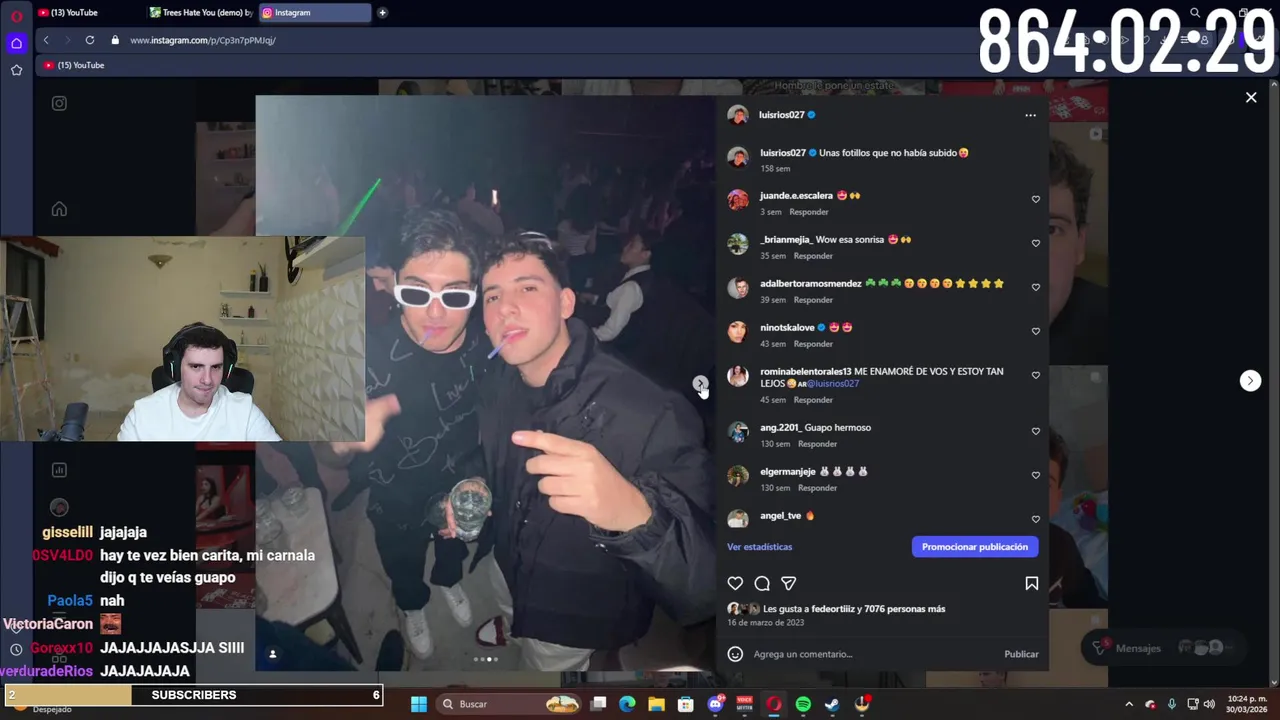
Task: Open a new browser tab
Action: click(382, 12)
